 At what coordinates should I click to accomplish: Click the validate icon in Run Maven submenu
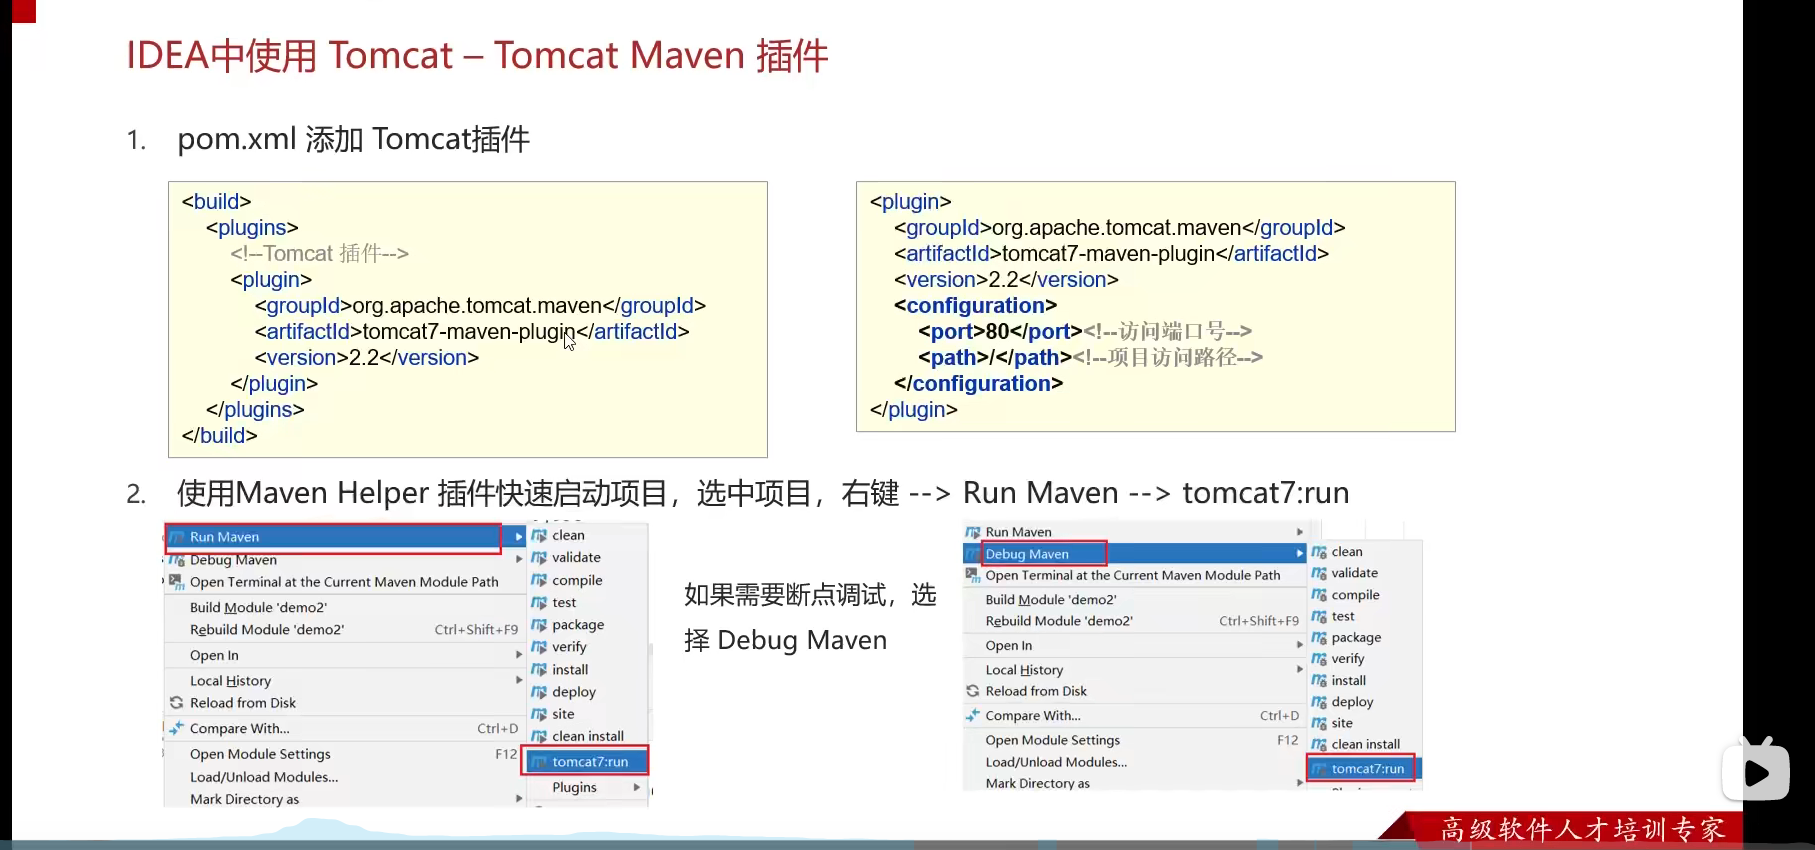pyautogui.click(x=539, y=558)
